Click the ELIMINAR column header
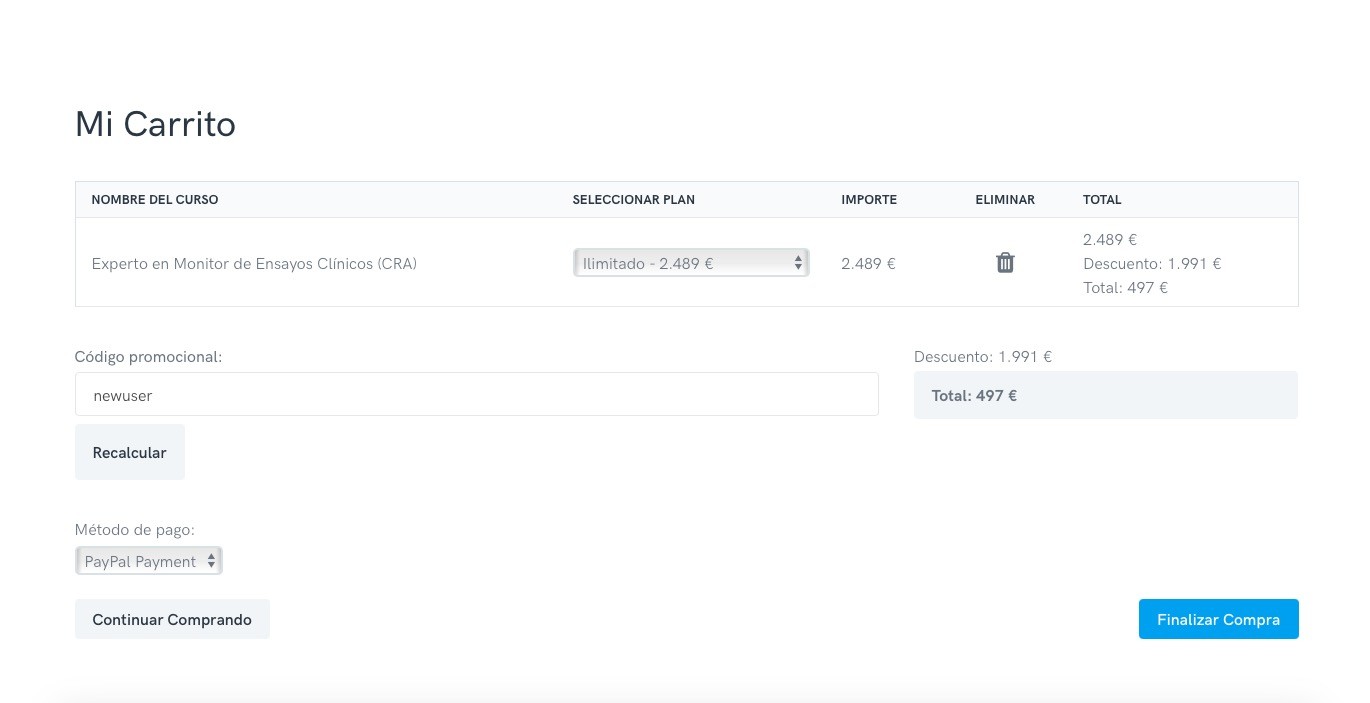The width and height of the screenshot is (1370, 703). (1005, 200)
